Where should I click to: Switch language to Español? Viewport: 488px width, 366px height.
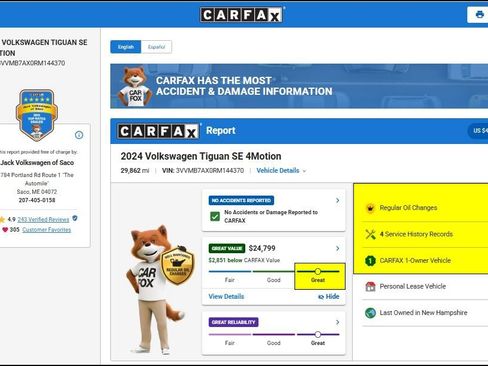point(156,47)
